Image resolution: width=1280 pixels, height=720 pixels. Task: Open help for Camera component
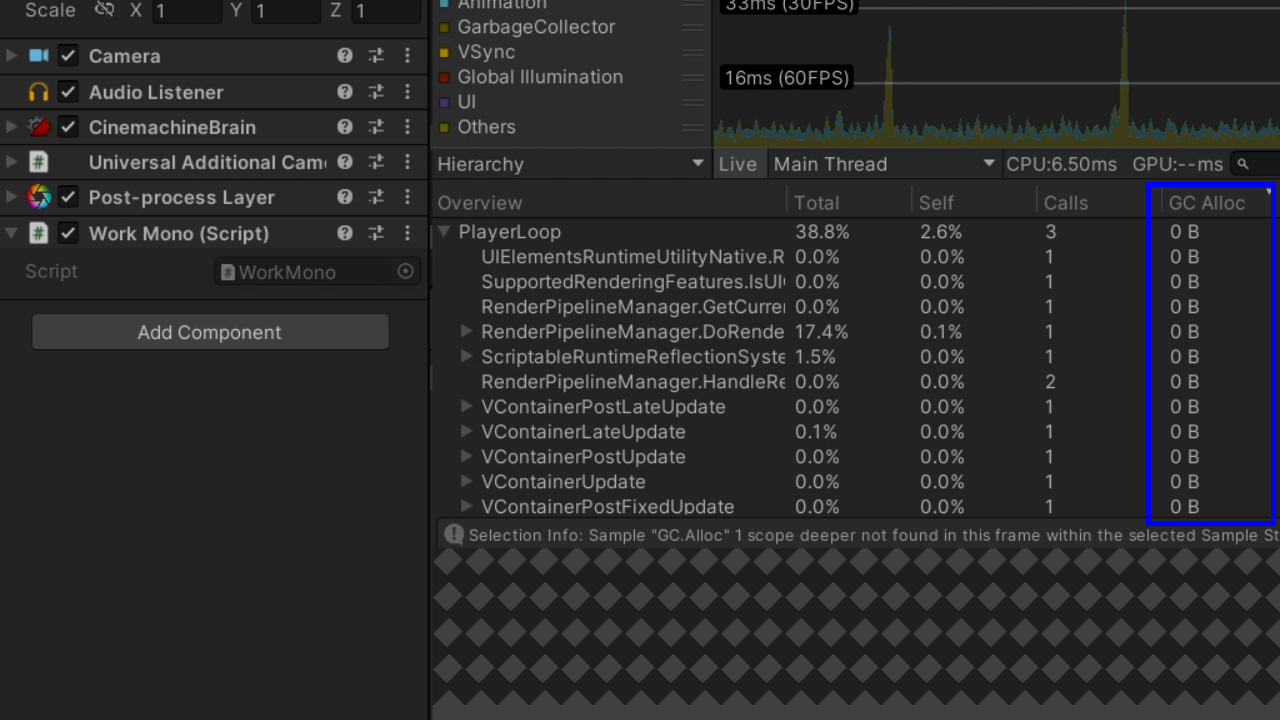[x=345, y=56]
